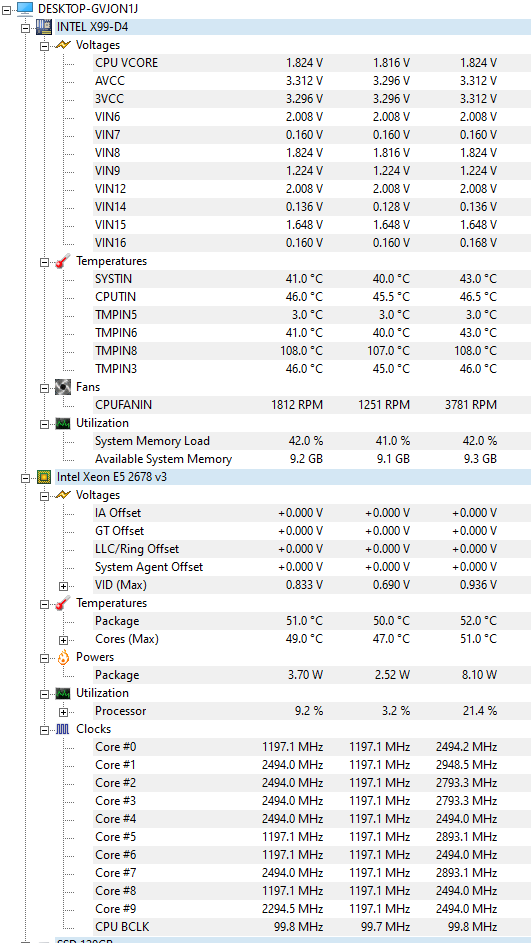Collapse the Utilization section under INTEL X99-D4
The height and width of the screenshot is (943, 531).
click(x=44, y=423)
